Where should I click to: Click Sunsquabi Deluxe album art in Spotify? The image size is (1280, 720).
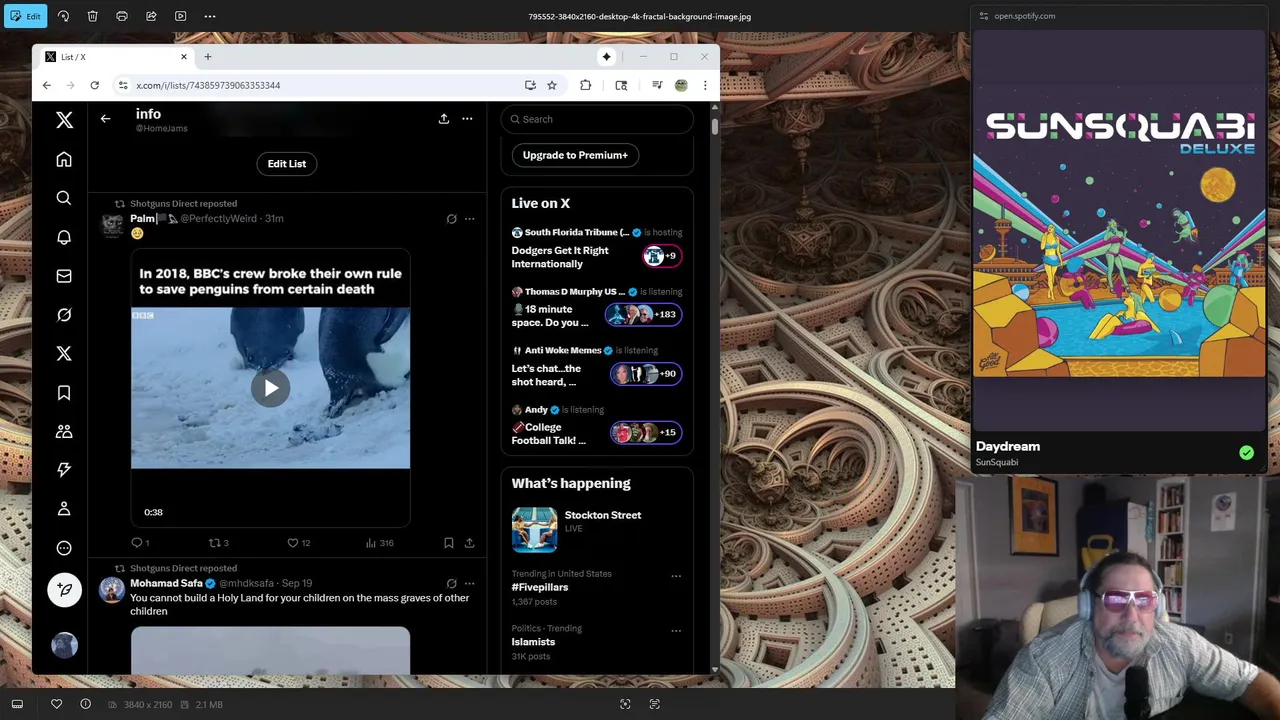pos(1119,233)
